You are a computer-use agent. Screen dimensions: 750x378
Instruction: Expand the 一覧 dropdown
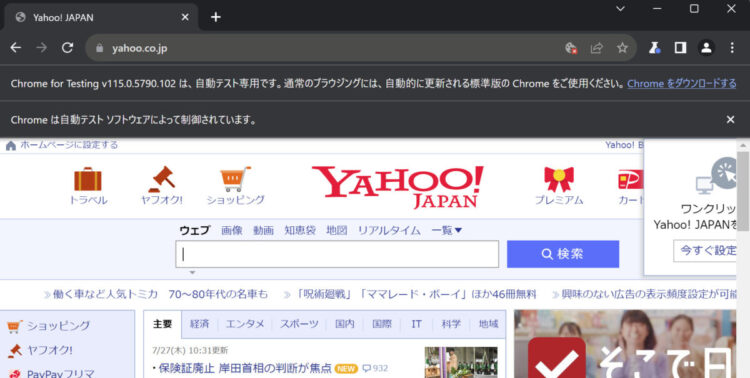446,230
